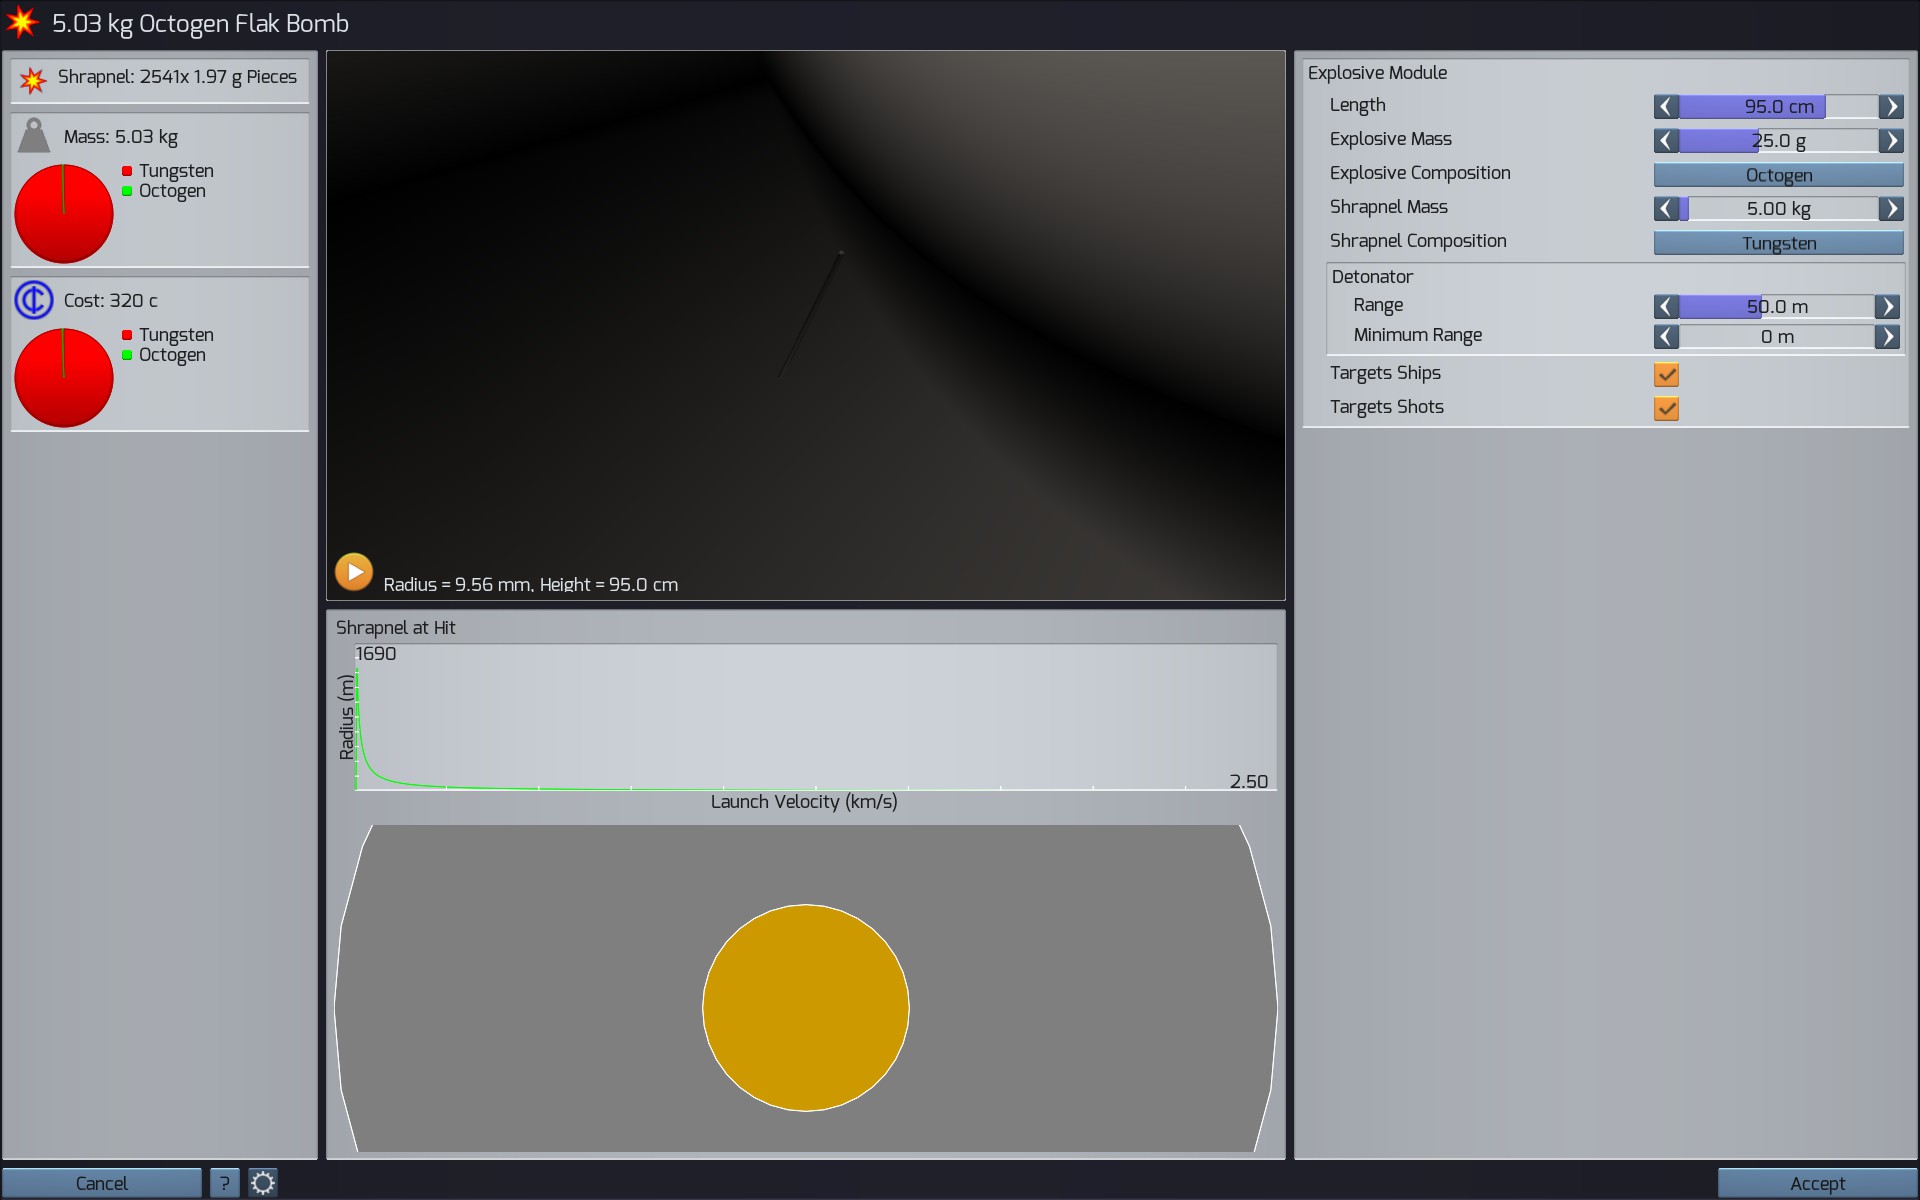Image resolution: width=1920 pixels, height=1200 pixels.
Task: Decrease Minimum Range with left arrow
Action: pyautogui.click(x=1666, y=337)
